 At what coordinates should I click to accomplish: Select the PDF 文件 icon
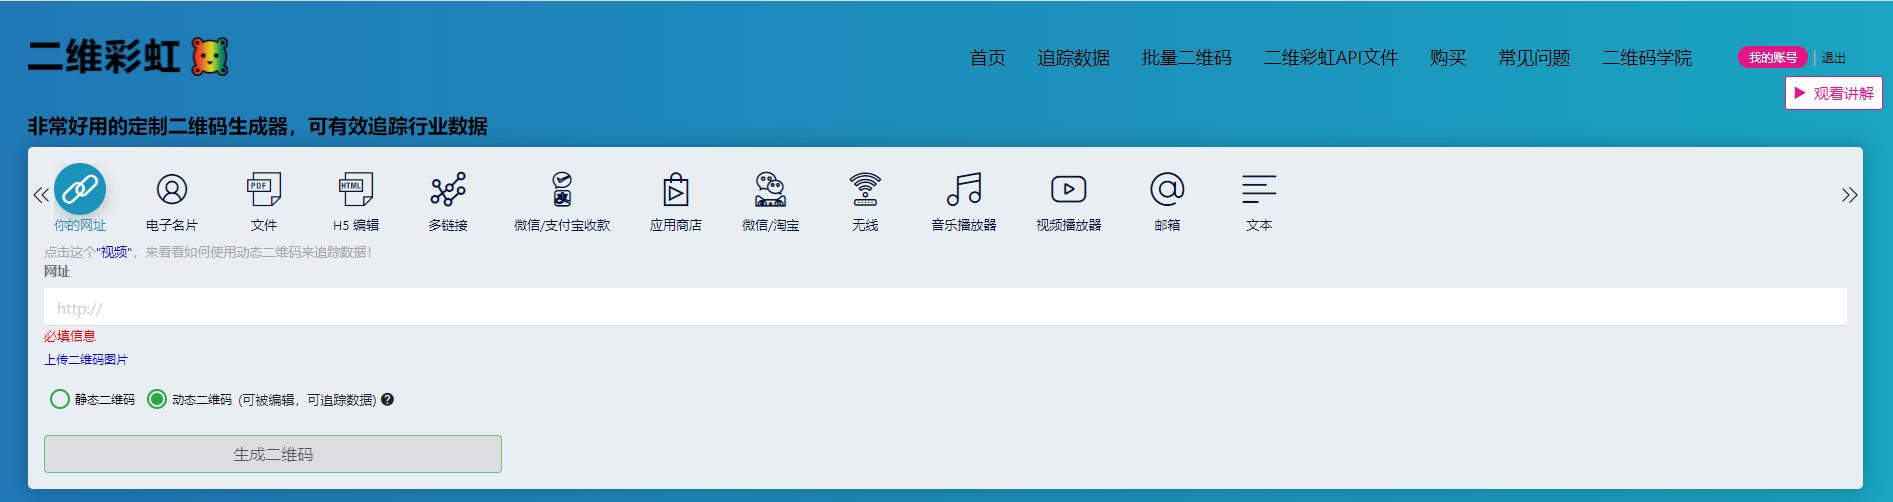pos(264,189)
